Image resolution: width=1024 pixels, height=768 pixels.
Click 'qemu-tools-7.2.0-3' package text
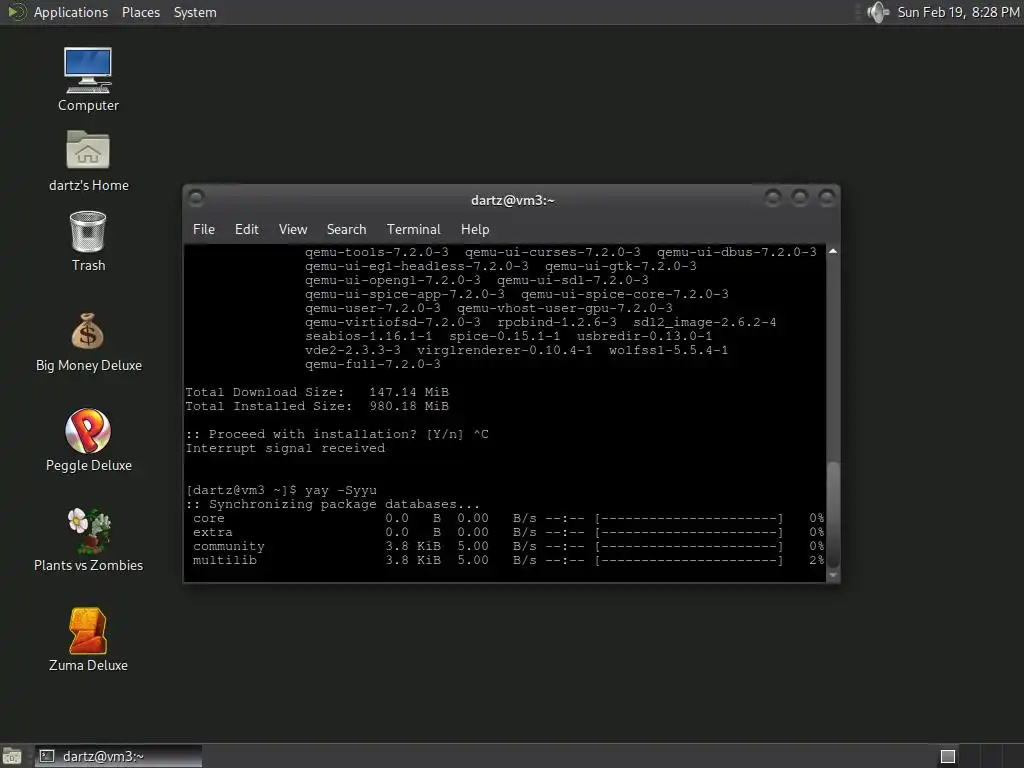(377, 252)
